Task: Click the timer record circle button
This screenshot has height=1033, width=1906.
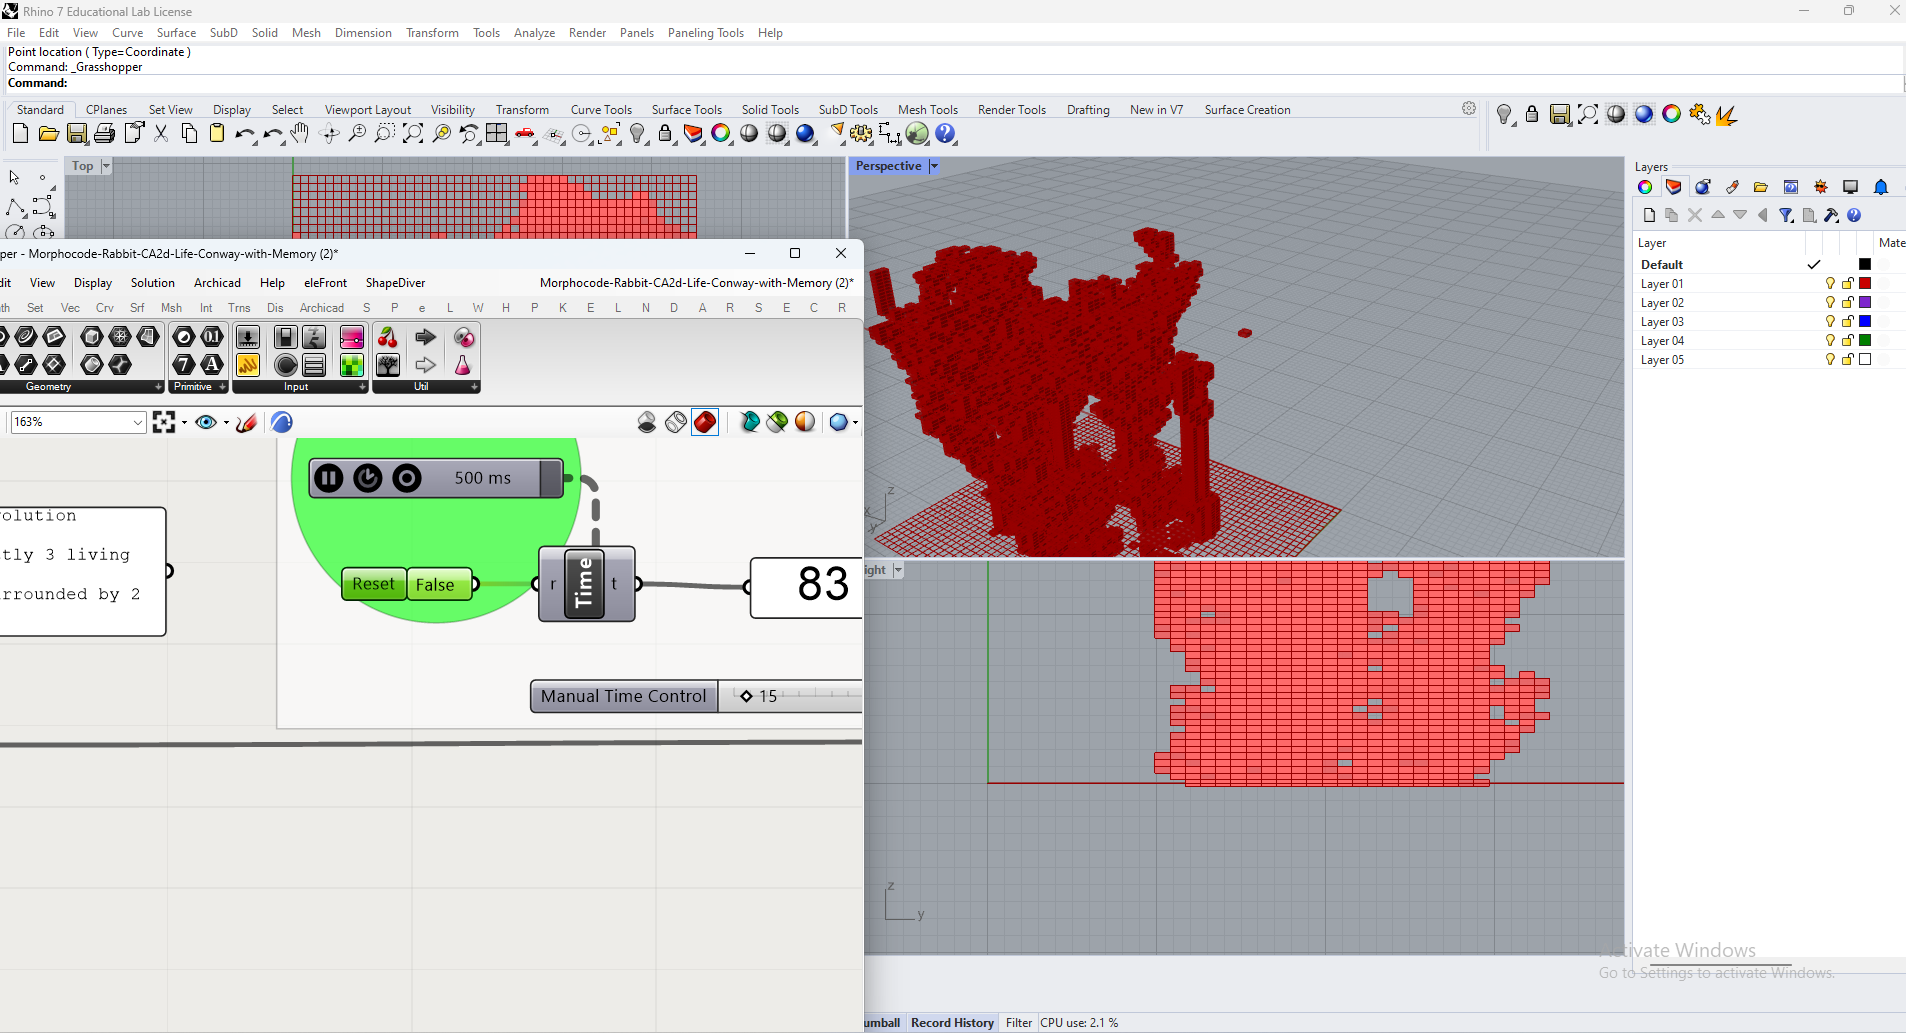Action: click(x=407, y=478)
